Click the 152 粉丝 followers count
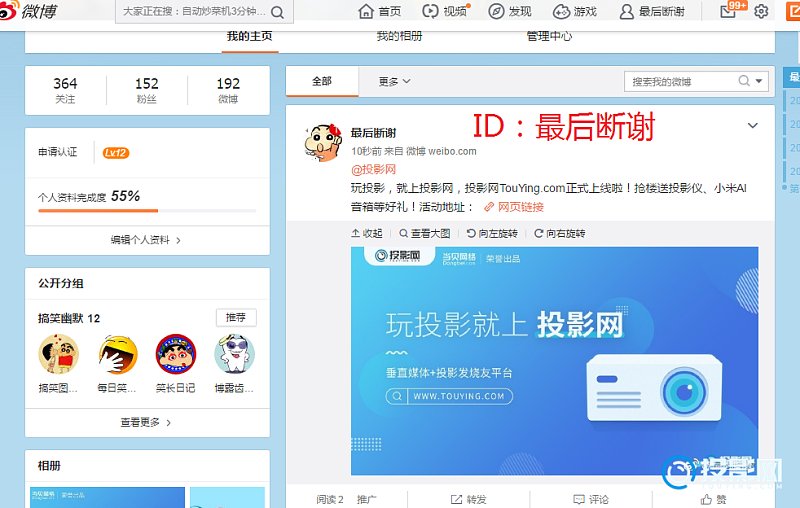 (147, 90)
